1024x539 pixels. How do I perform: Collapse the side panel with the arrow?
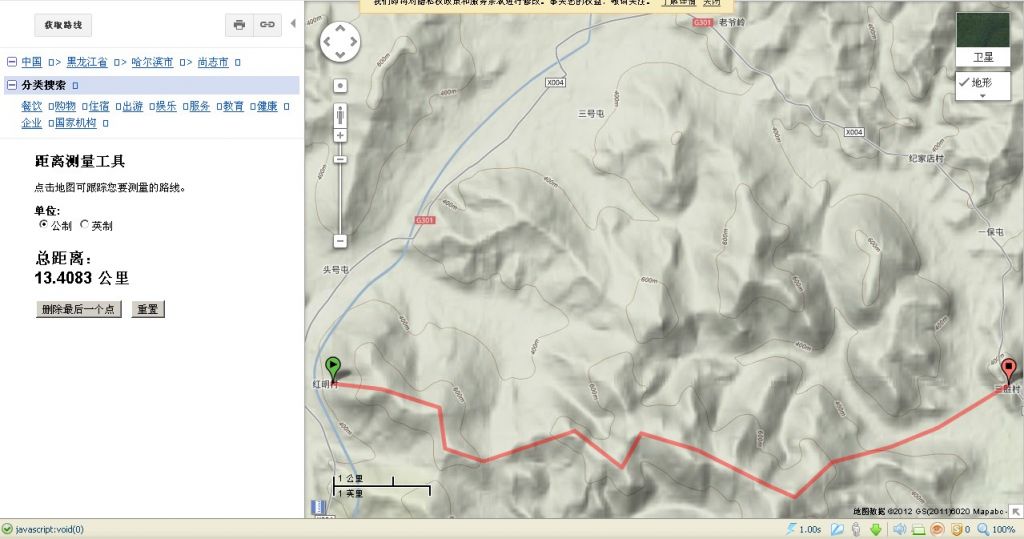click(293, 24)
